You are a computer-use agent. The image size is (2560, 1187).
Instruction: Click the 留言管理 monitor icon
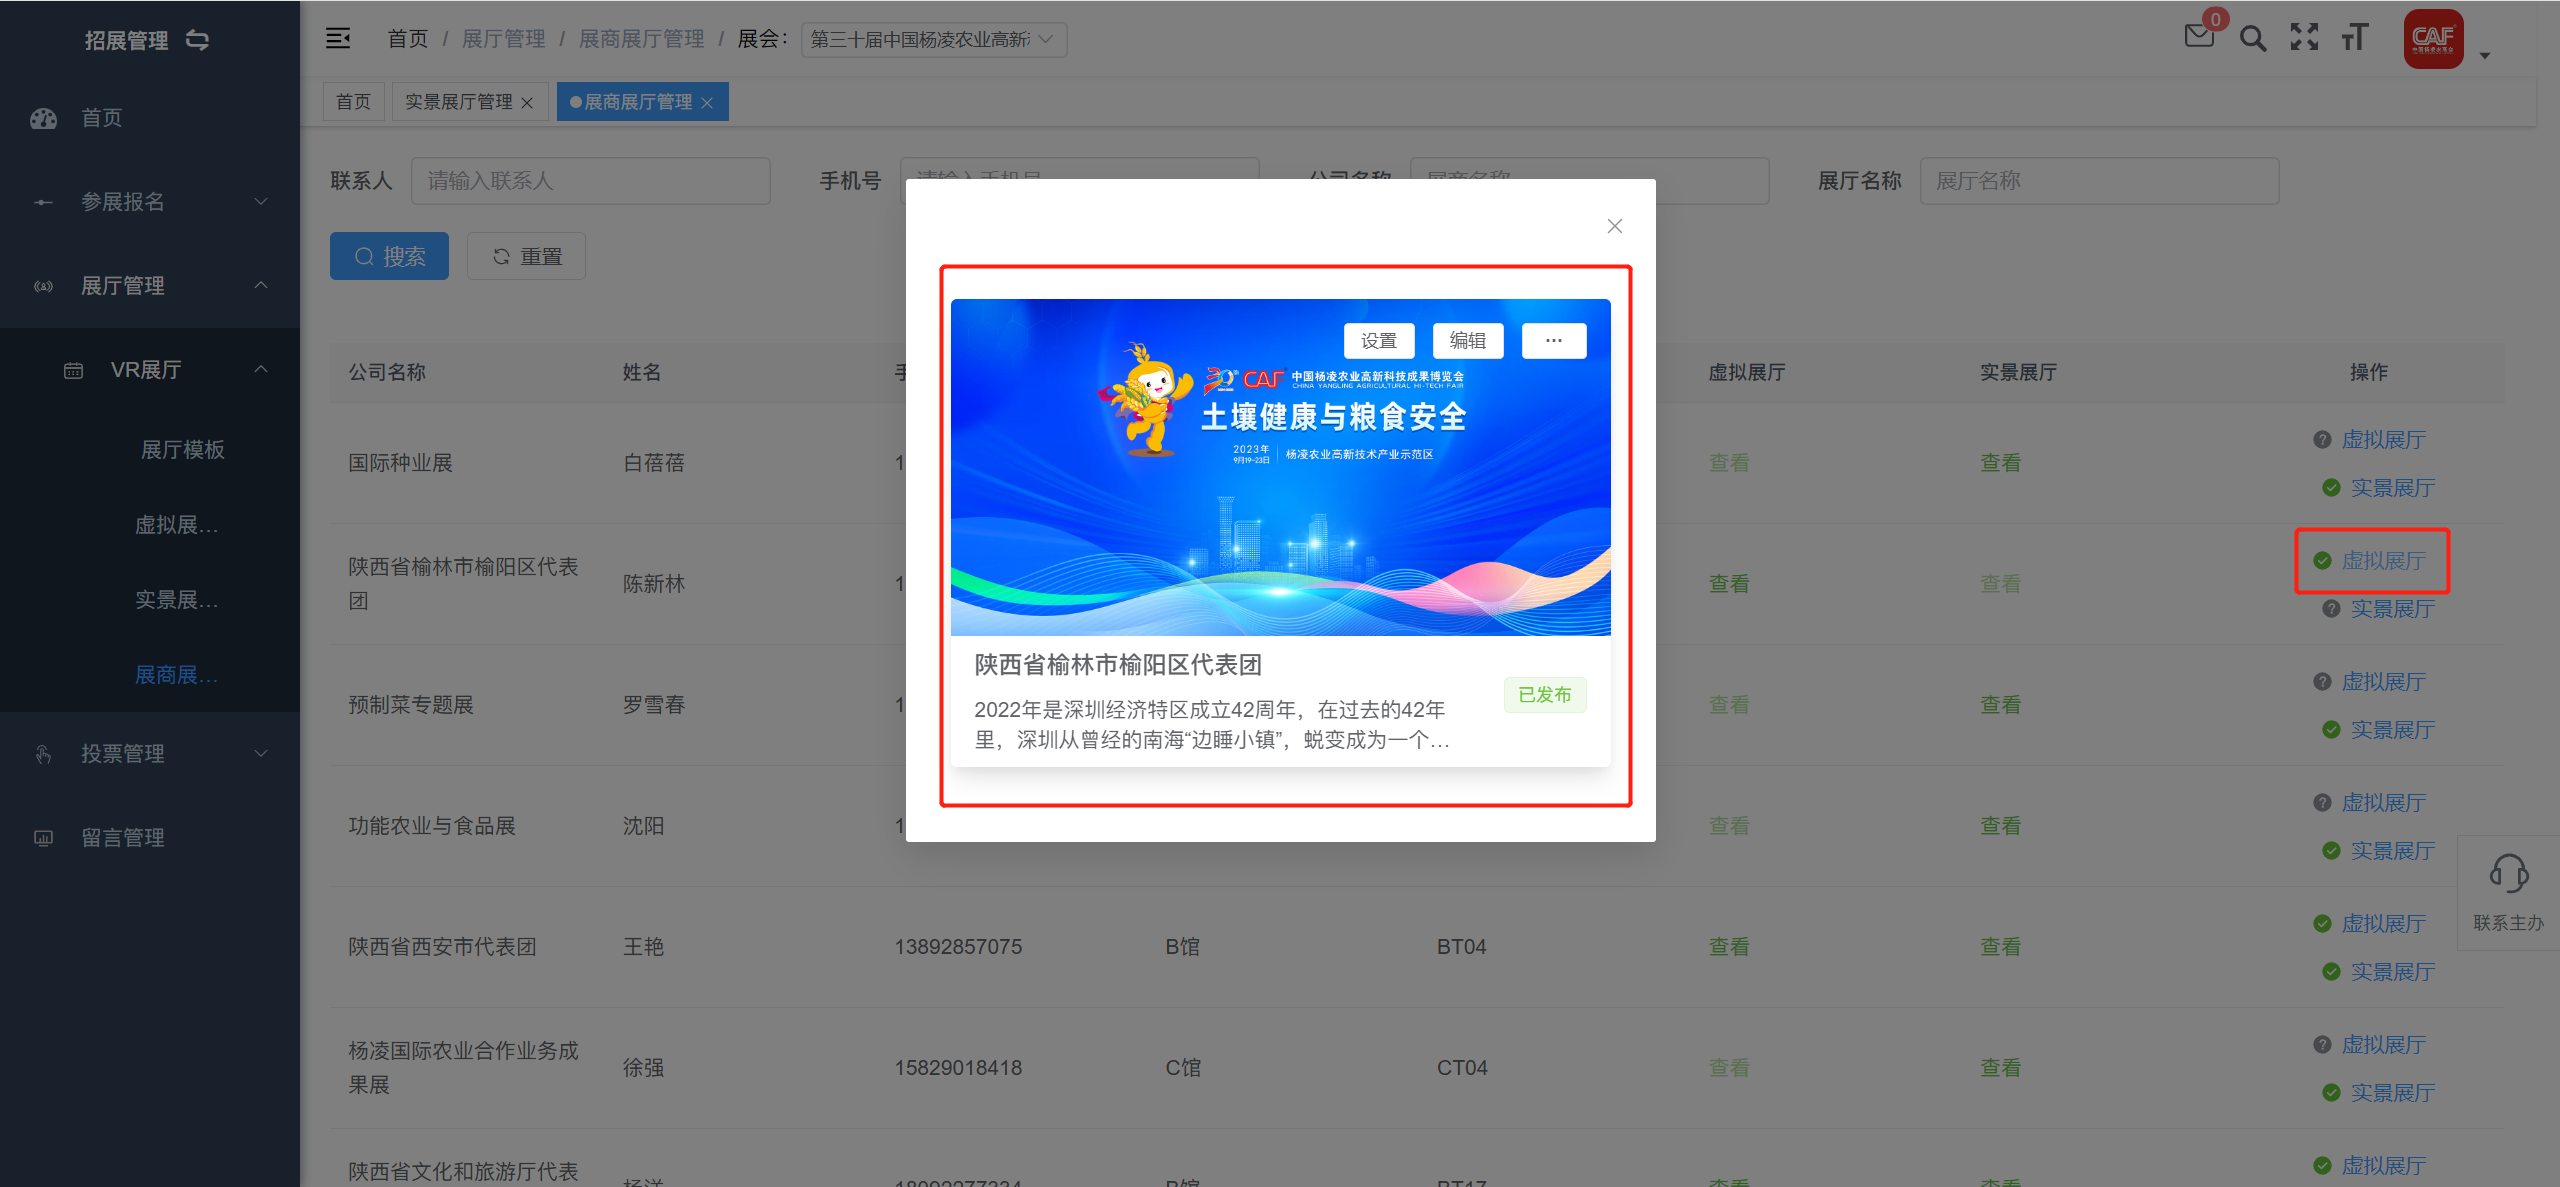click(43, 838)
